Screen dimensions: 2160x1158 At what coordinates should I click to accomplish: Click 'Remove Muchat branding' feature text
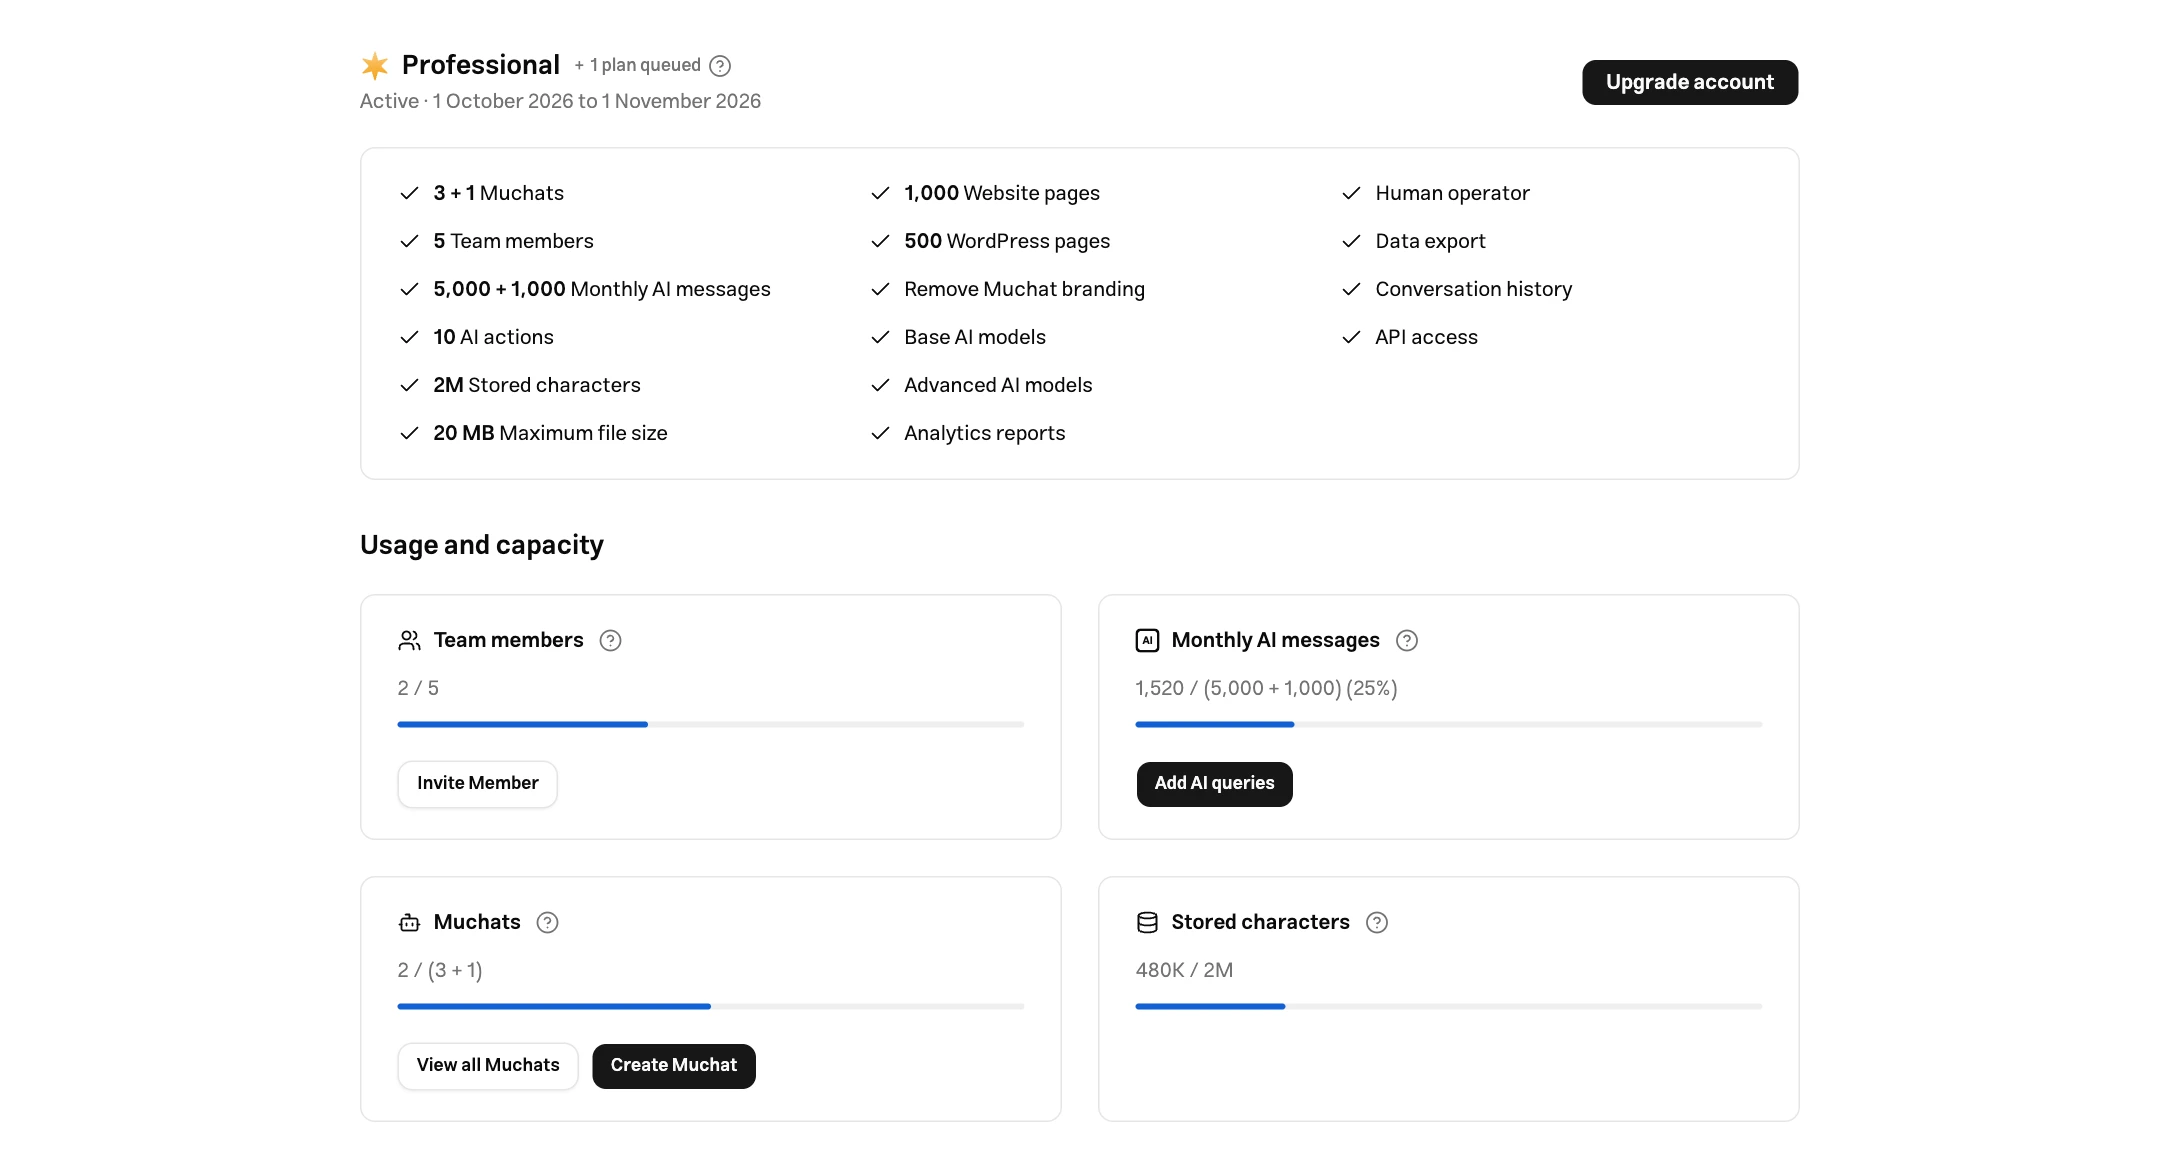point(1025,290)
